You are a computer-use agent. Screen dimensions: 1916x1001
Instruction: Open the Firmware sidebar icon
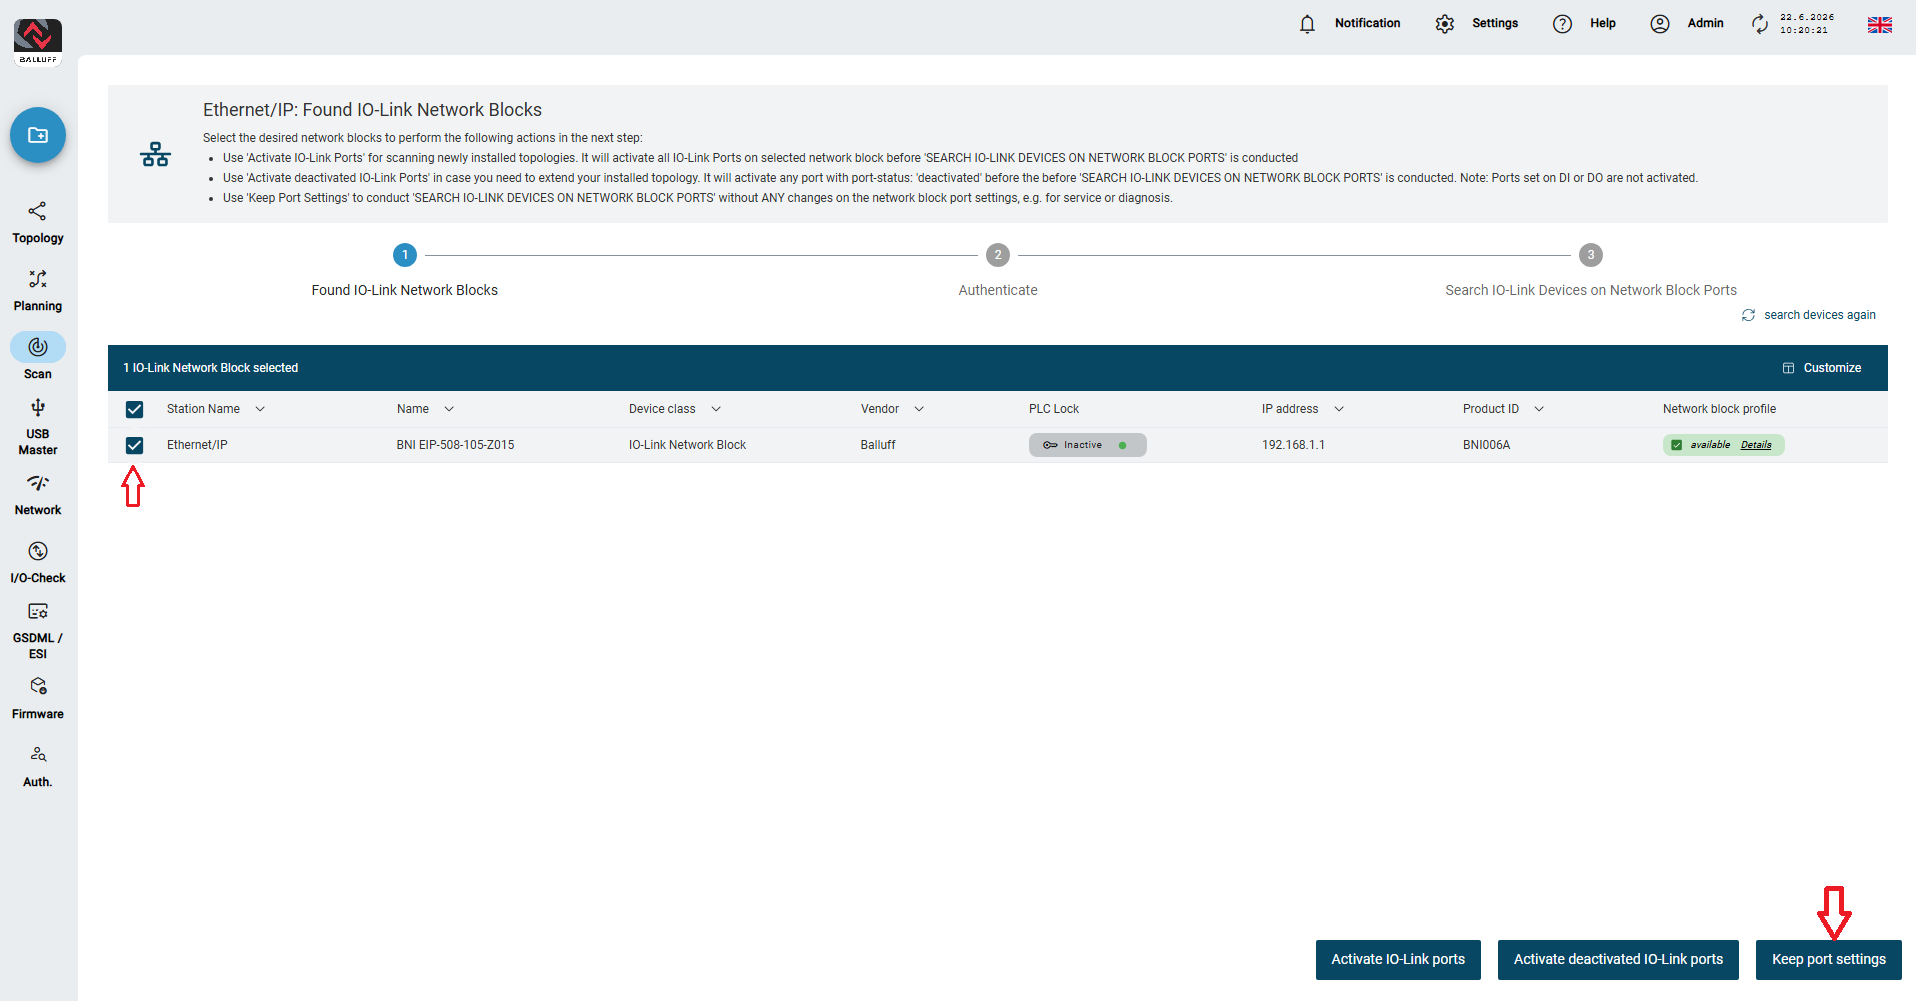click(38, 686)
